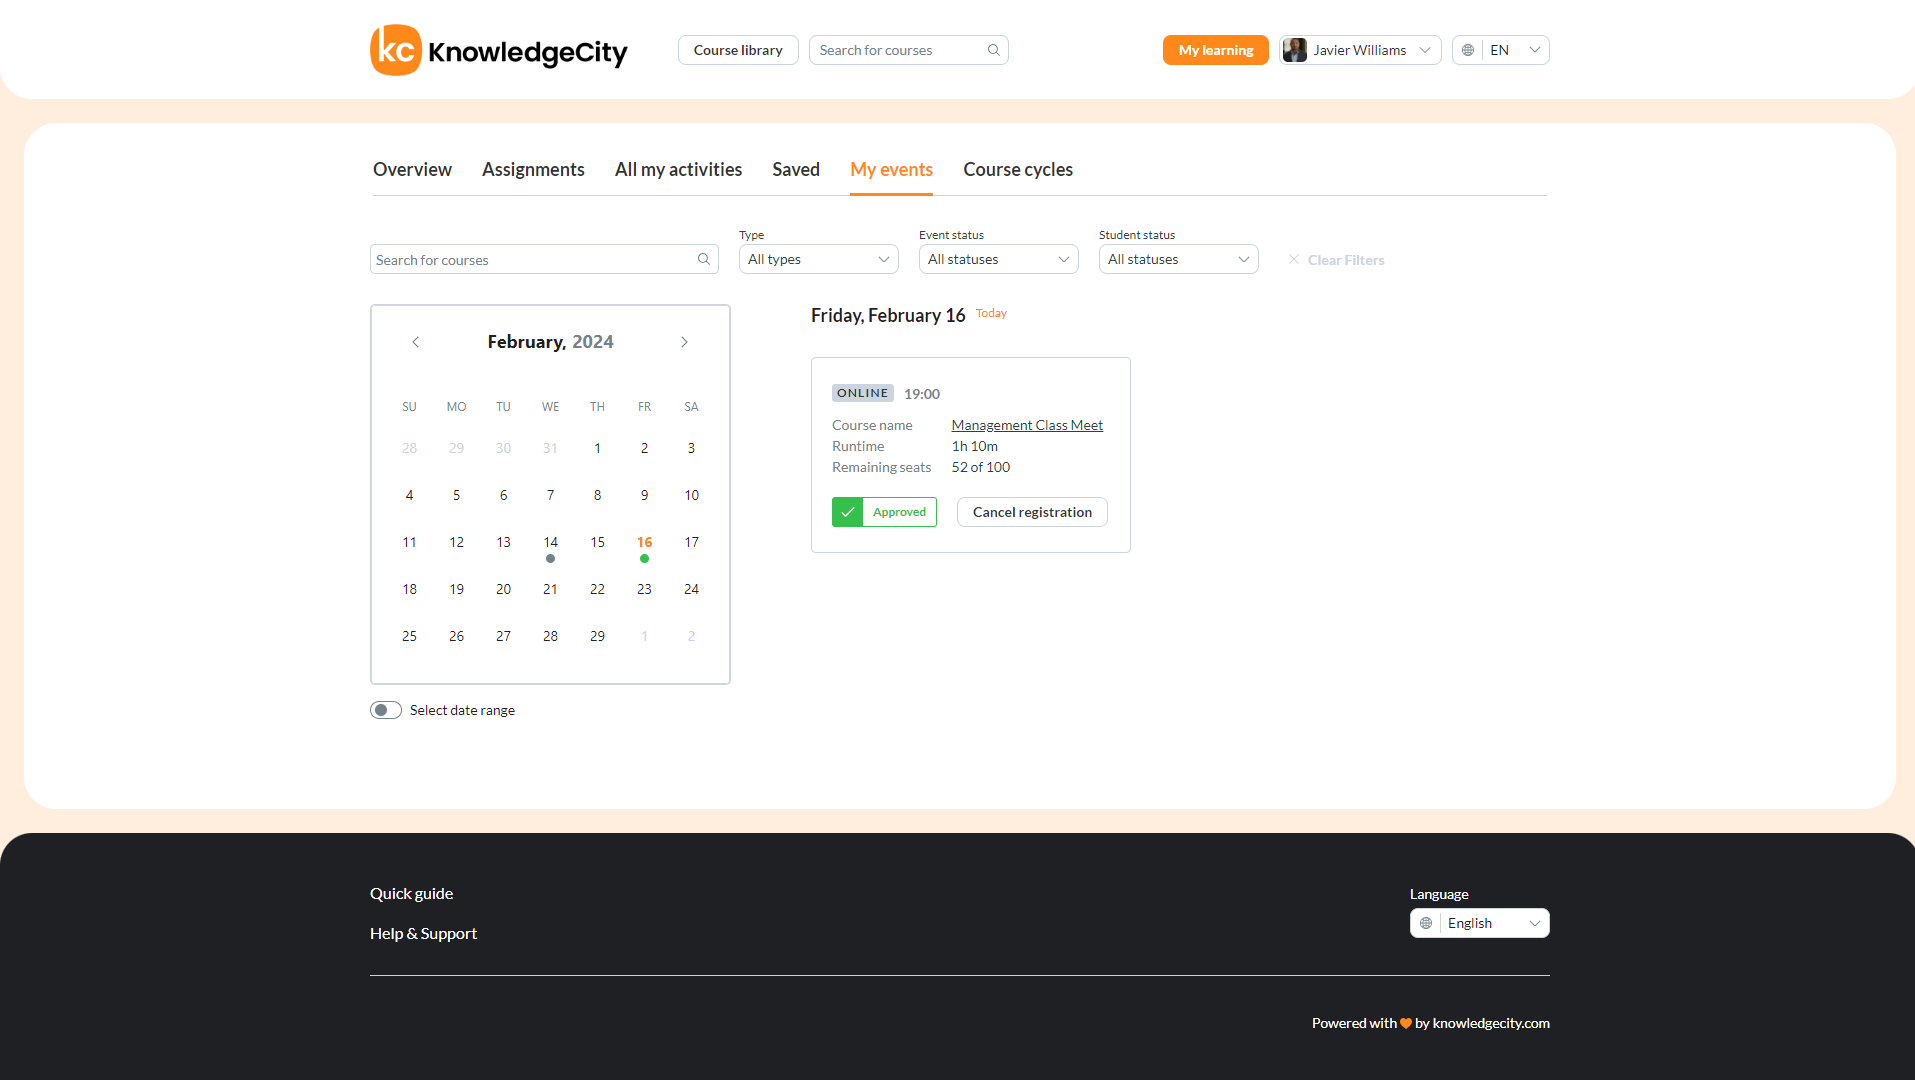Click the X icon next to Clear Filters
Image resolution: width=1915 pixels, height=1080 pixels.
[1294, 259]
